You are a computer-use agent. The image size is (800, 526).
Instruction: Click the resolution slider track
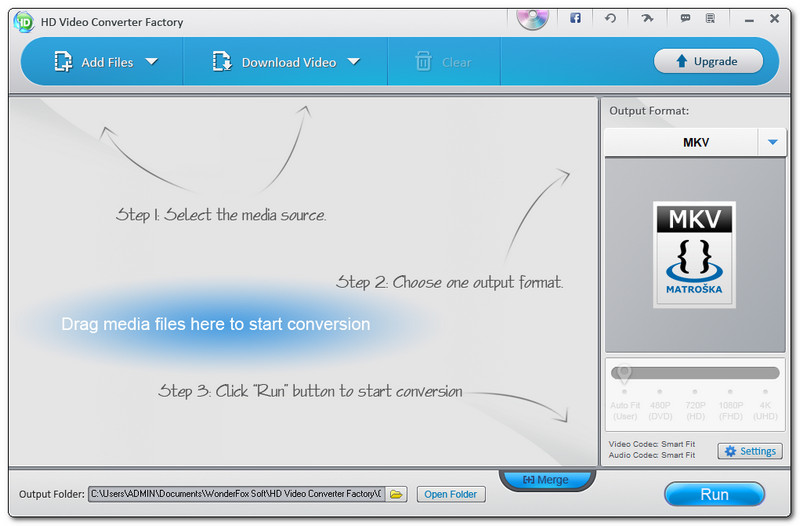click(x=695, y=373)
